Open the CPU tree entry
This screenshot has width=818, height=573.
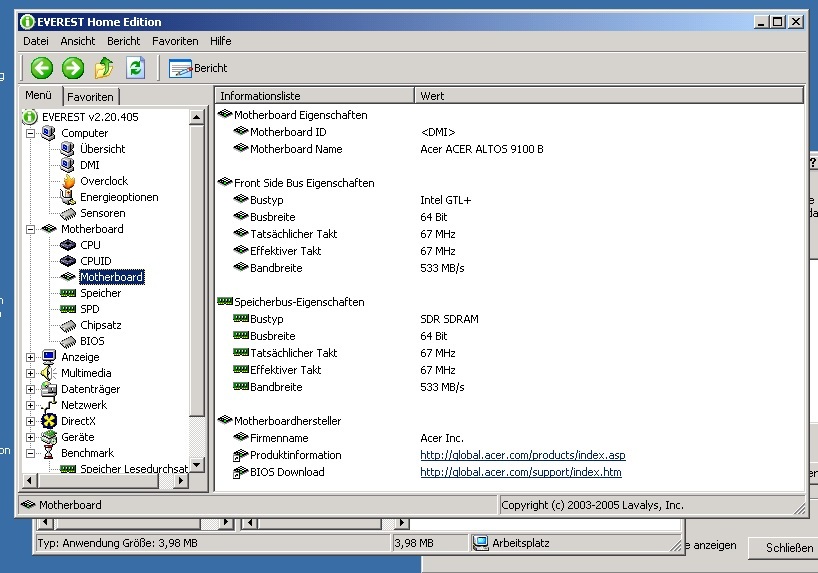tap(90, 245)
